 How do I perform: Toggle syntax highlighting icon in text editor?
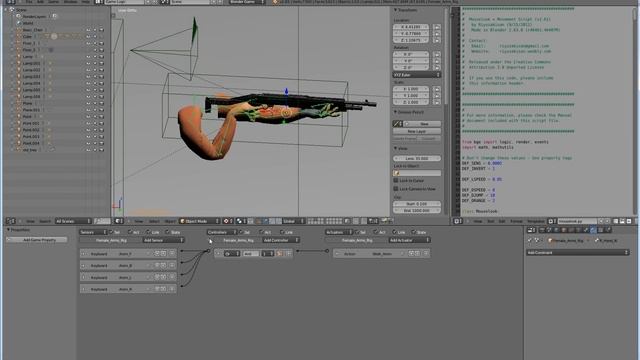pos(629,221)
